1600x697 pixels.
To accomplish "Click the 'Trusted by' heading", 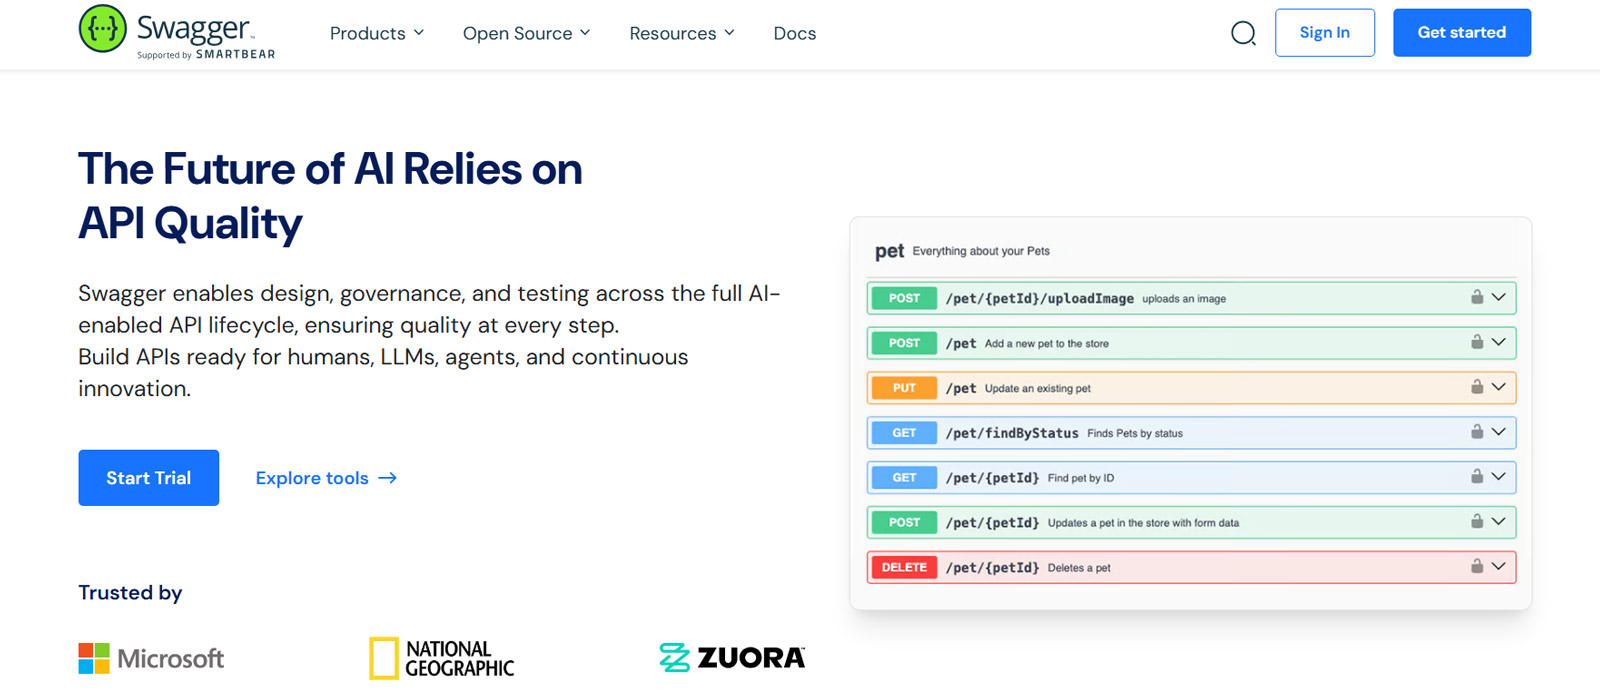I will (130, 593).
